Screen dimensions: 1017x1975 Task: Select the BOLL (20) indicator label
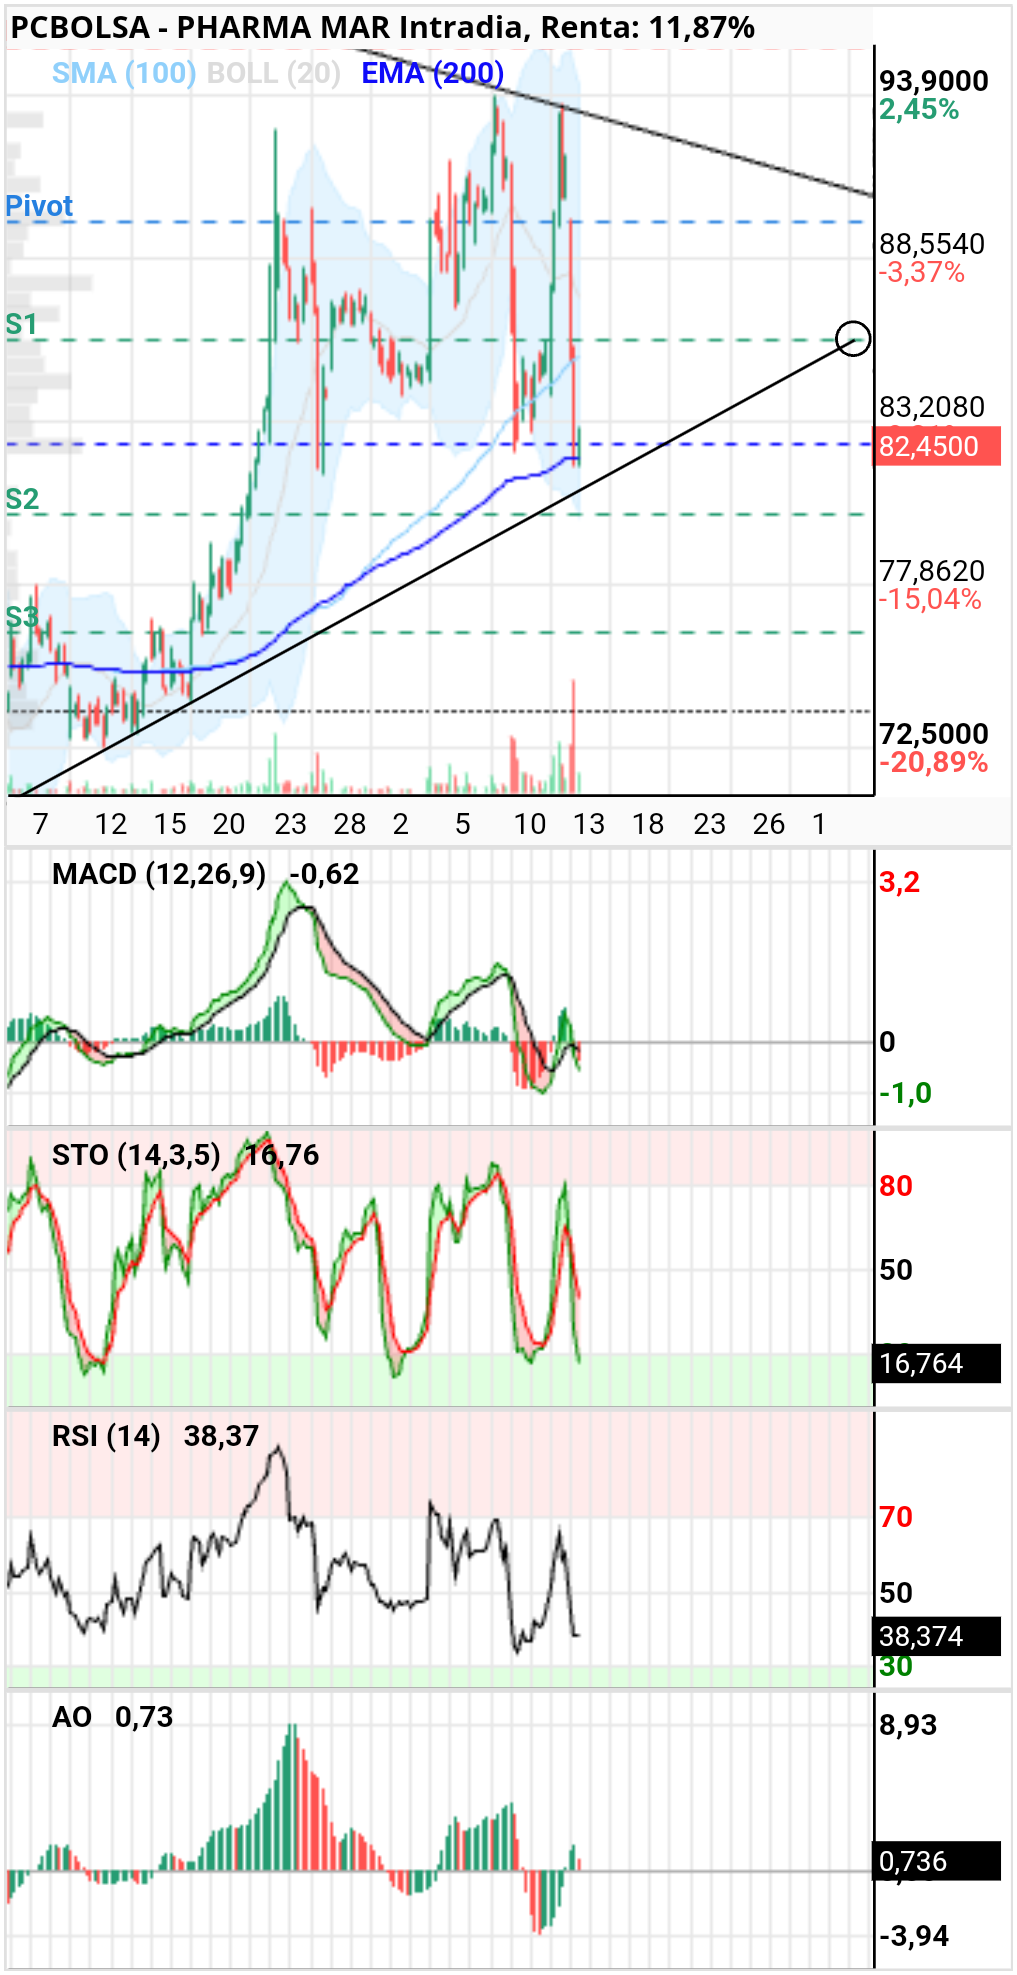[x=273, y=73]
